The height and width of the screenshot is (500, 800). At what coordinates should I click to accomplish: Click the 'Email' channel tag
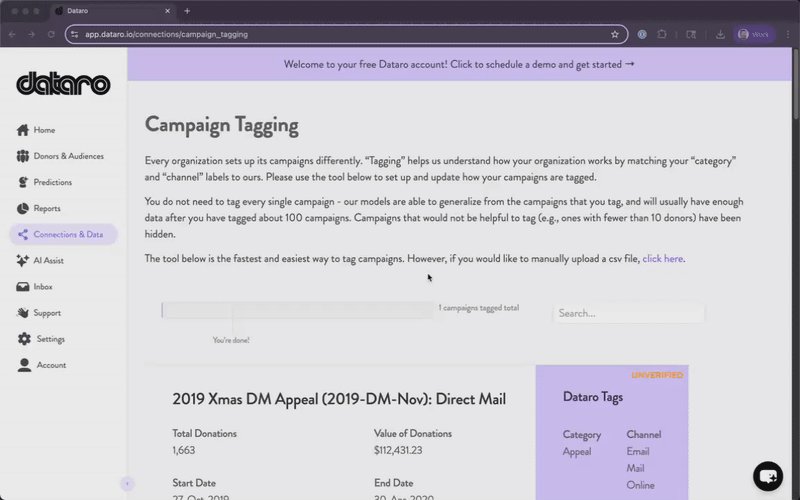point(638,452)
